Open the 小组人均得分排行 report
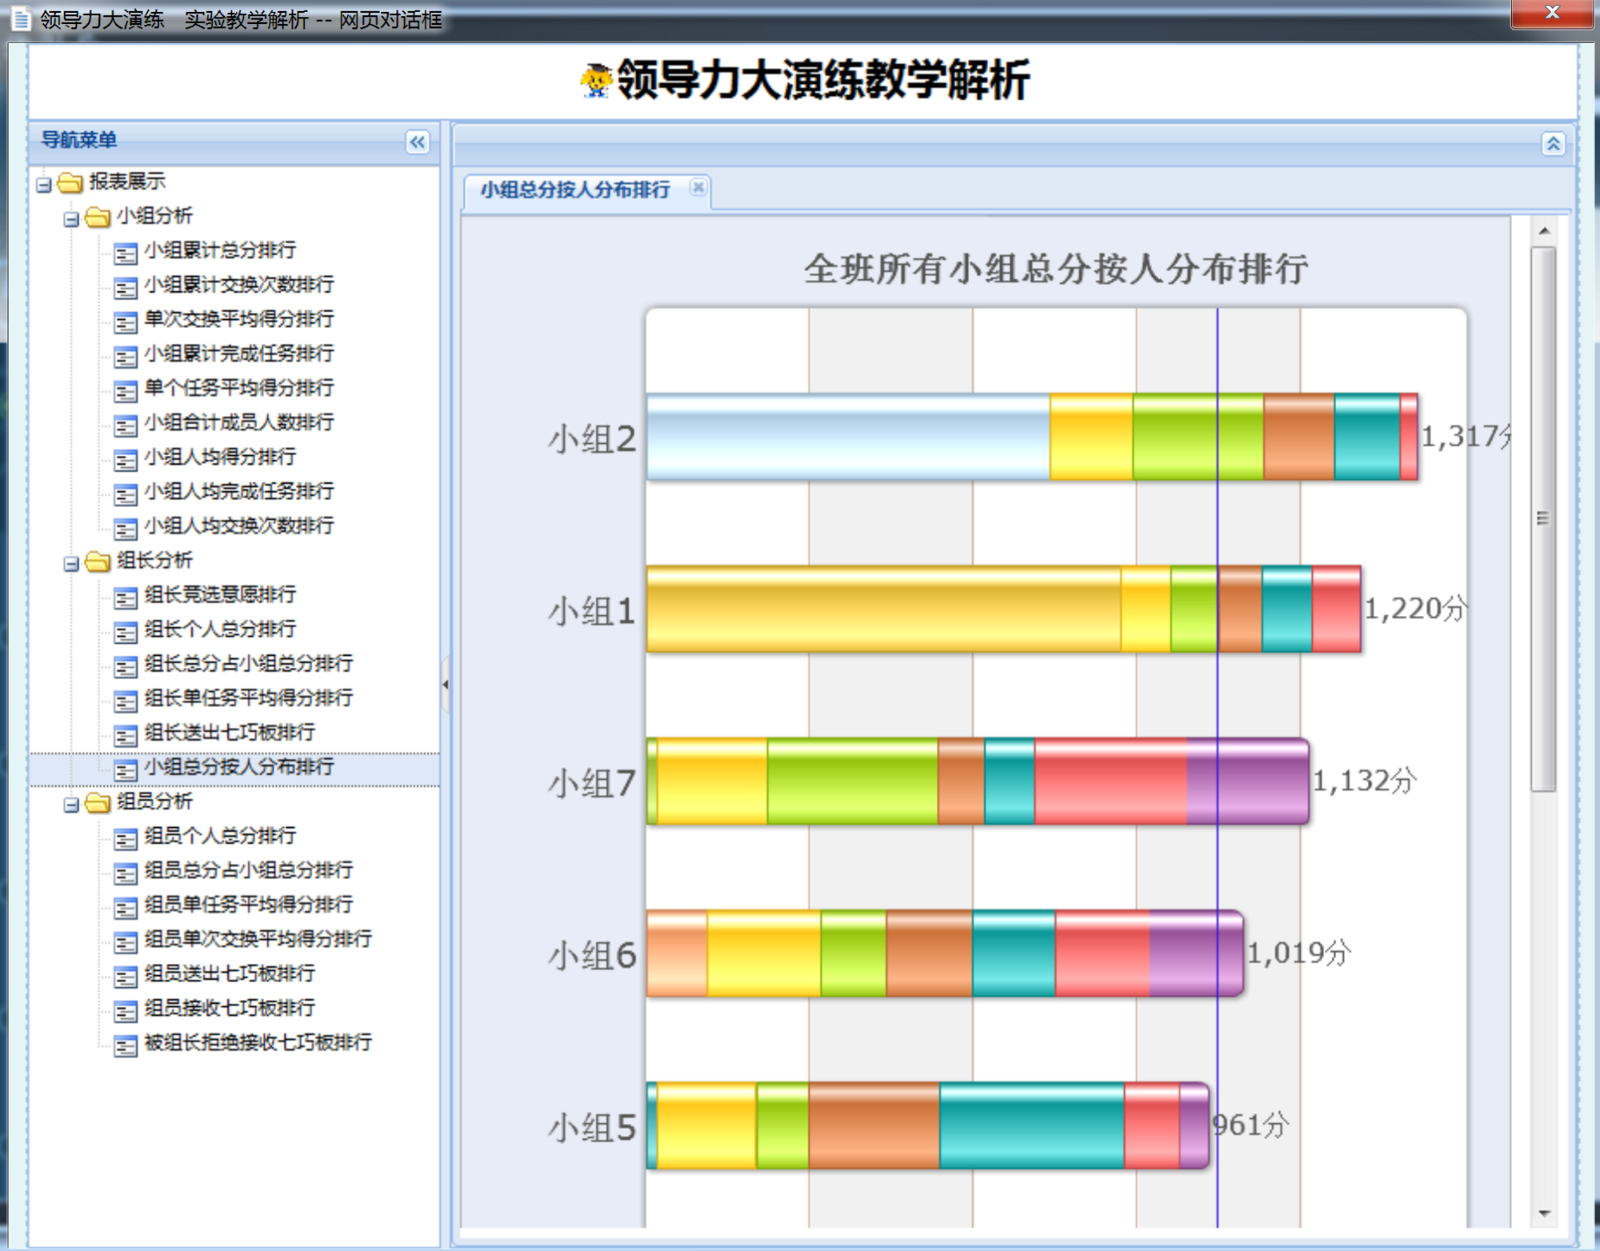This screenshot has height=1251, width=1600. coord(220,457)
